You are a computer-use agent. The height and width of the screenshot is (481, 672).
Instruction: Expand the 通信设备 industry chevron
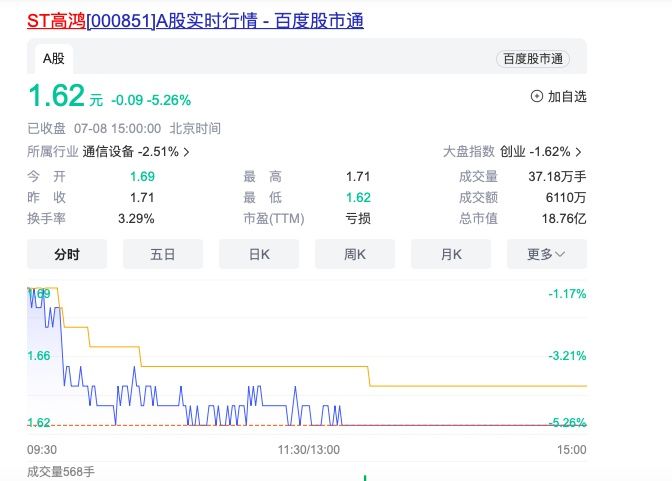(186, 152)
